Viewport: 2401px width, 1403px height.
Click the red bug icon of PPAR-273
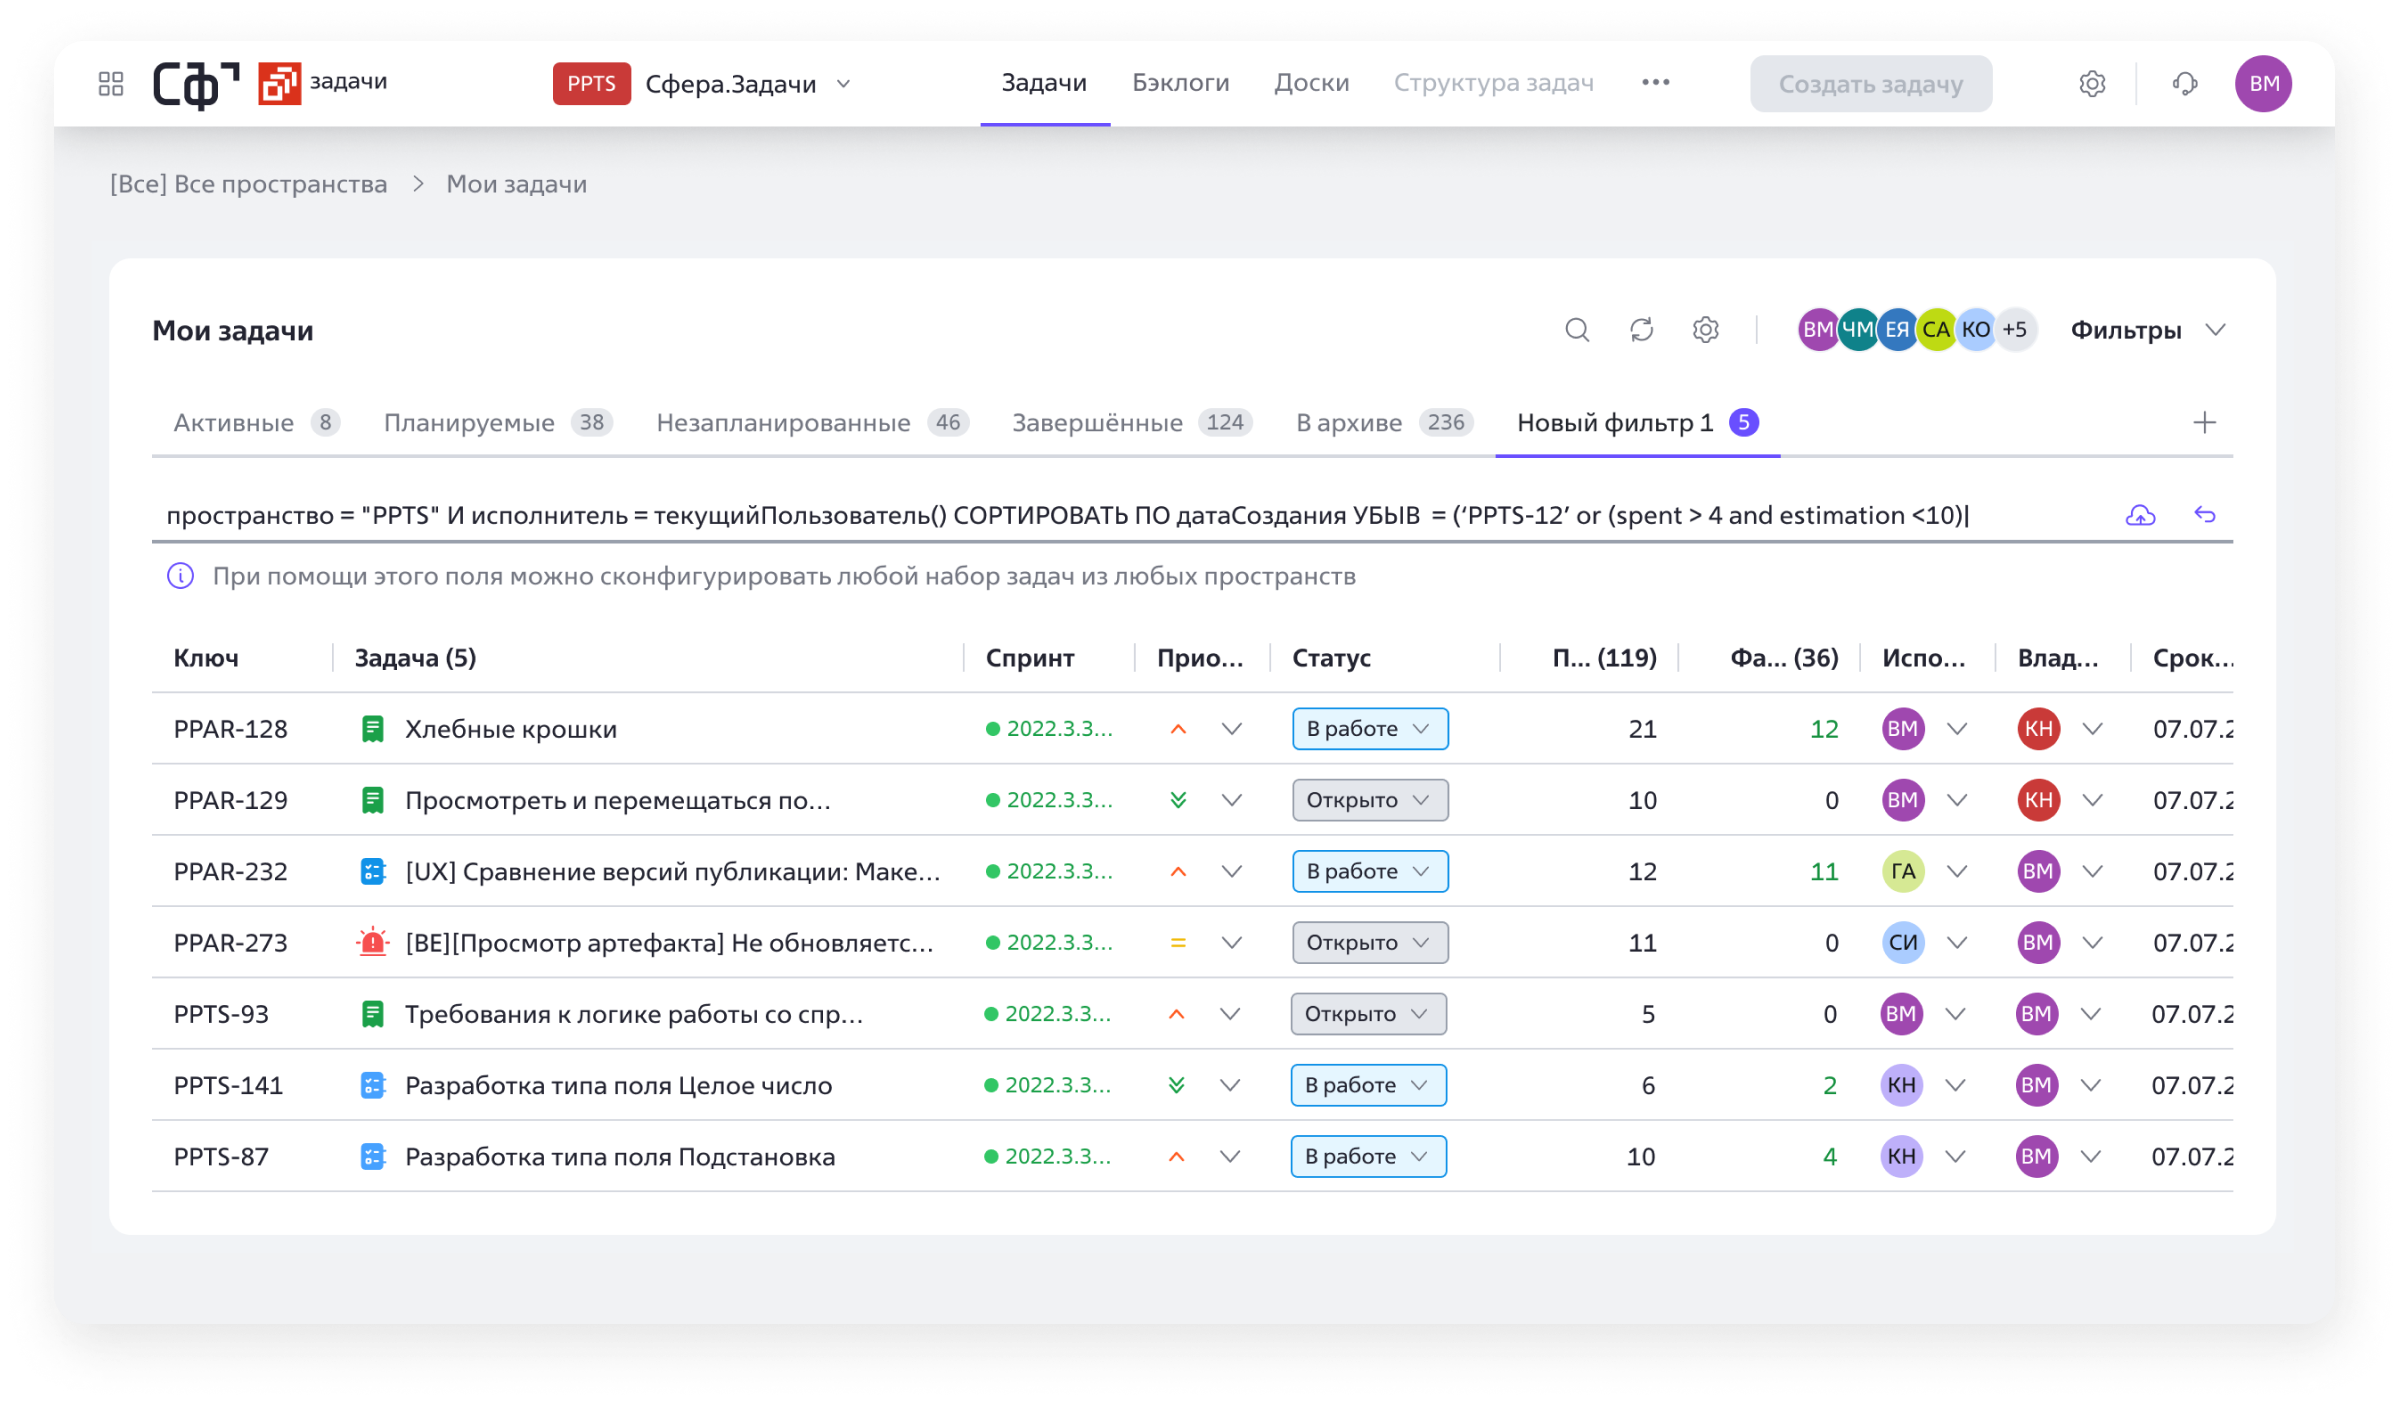coord(372,942)
